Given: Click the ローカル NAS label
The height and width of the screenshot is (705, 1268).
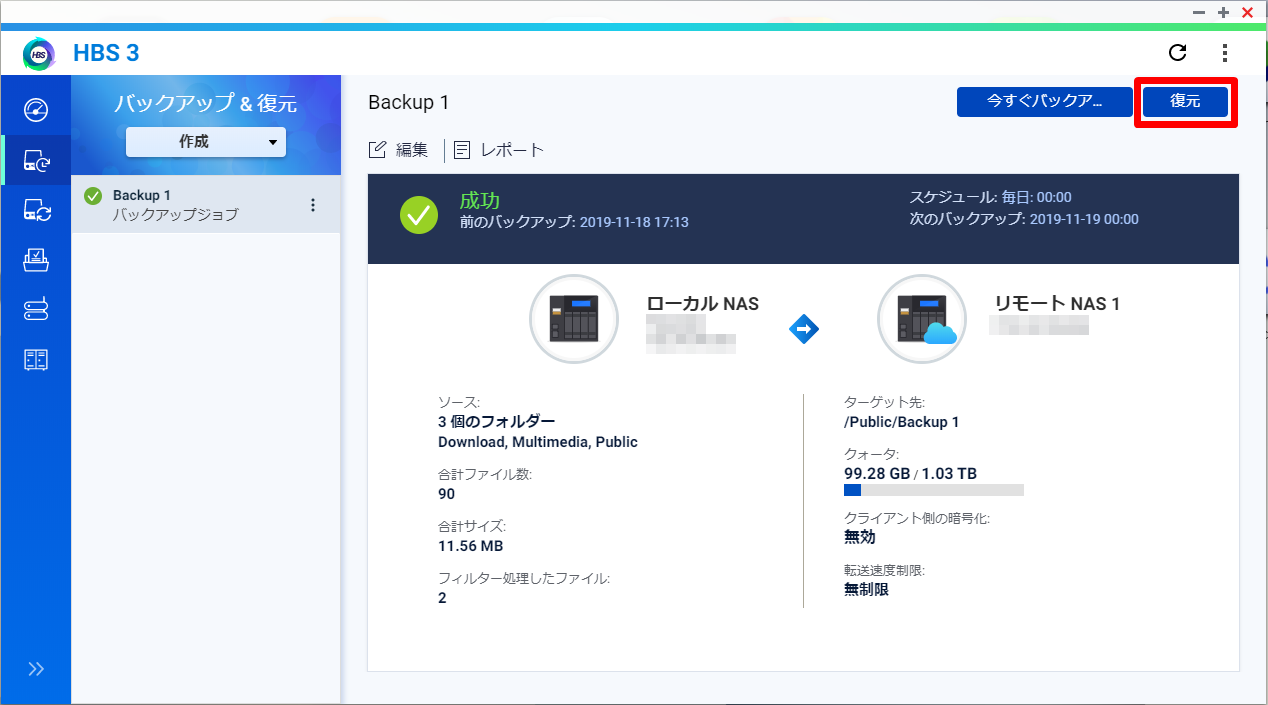Looking at the screenshot, I should click(703, 304).
